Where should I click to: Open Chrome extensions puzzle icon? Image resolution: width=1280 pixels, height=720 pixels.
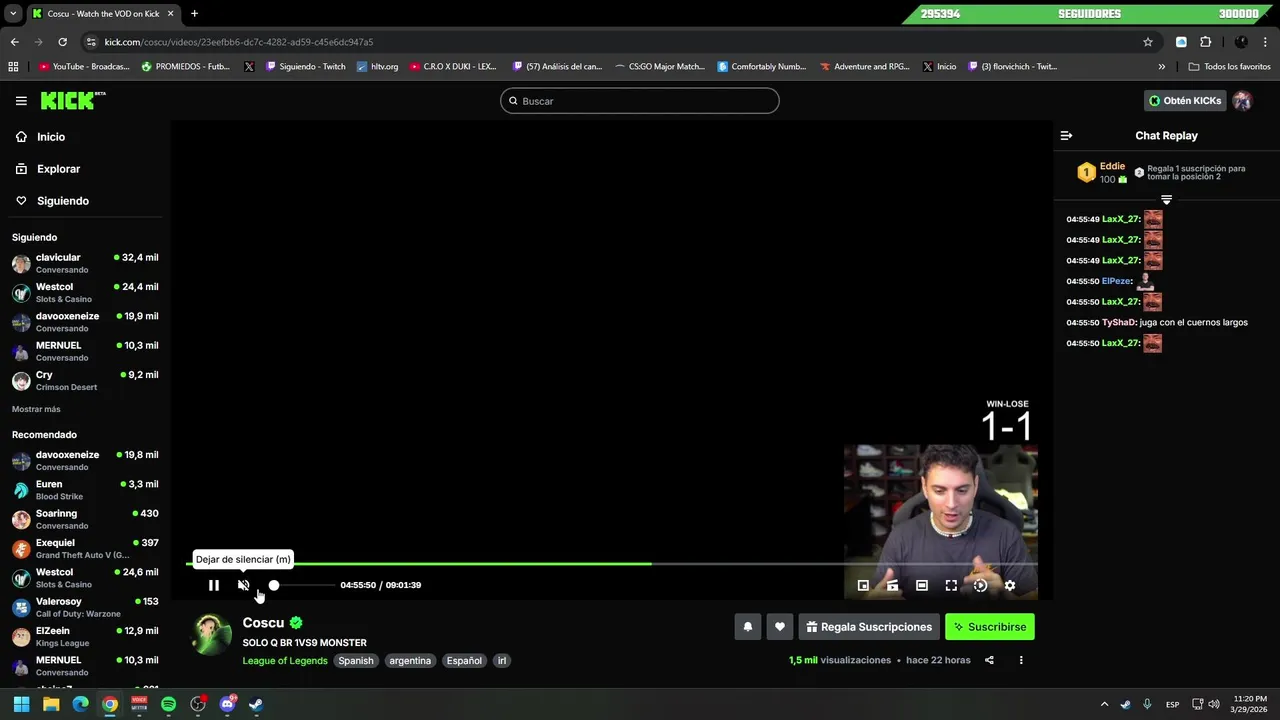1205,42
